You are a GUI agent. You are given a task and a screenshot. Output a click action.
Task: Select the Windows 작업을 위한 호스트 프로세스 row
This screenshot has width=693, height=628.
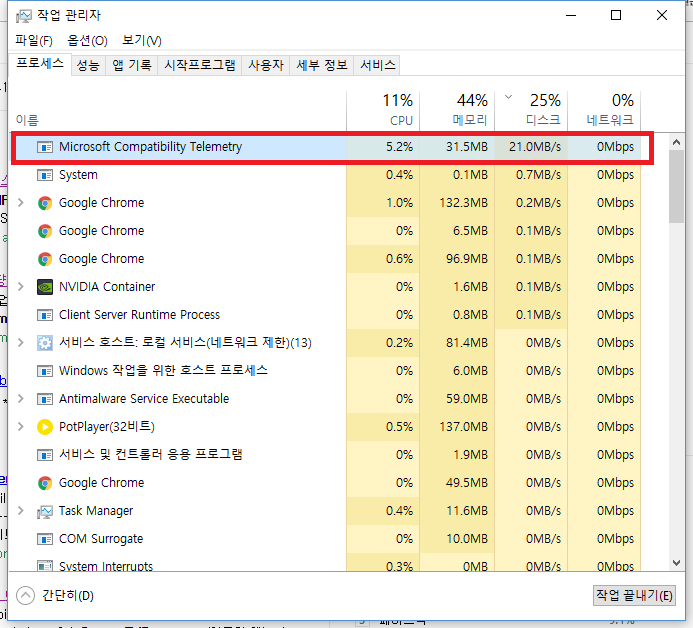pyautogui.click(x=326, y=371)
